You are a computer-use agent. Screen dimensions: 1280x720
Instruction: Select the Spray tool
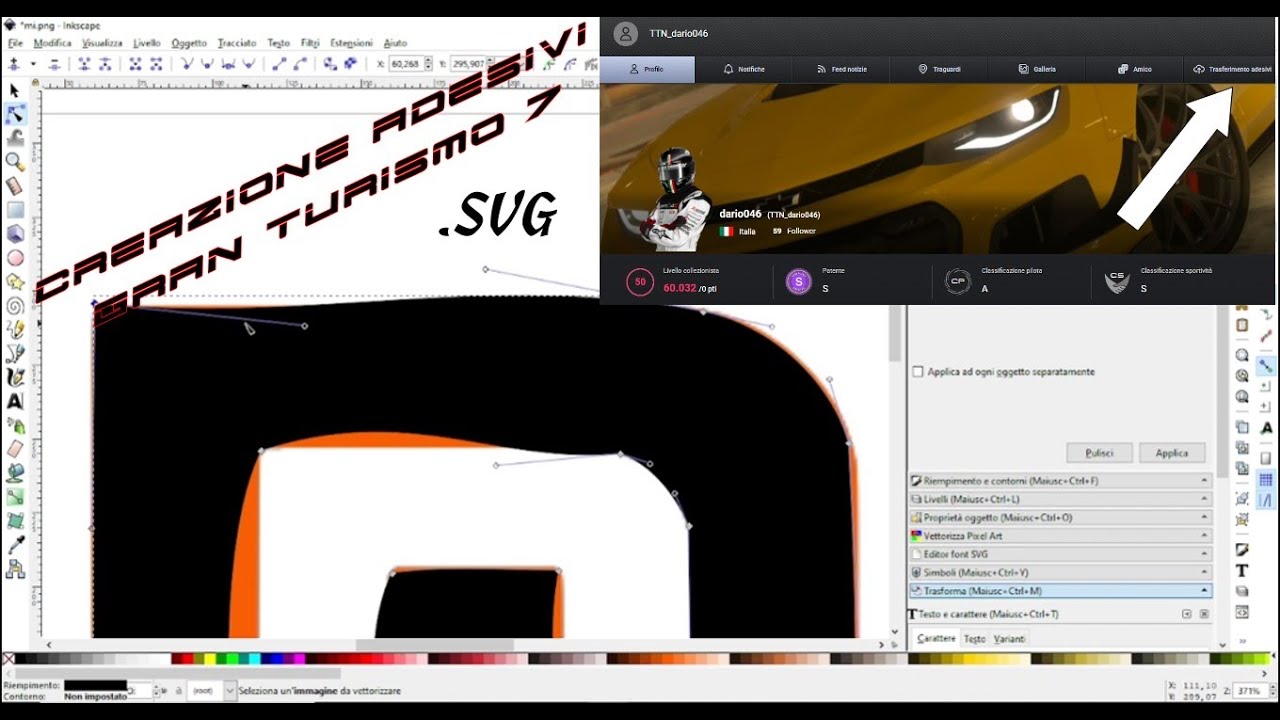click(14, 425)
